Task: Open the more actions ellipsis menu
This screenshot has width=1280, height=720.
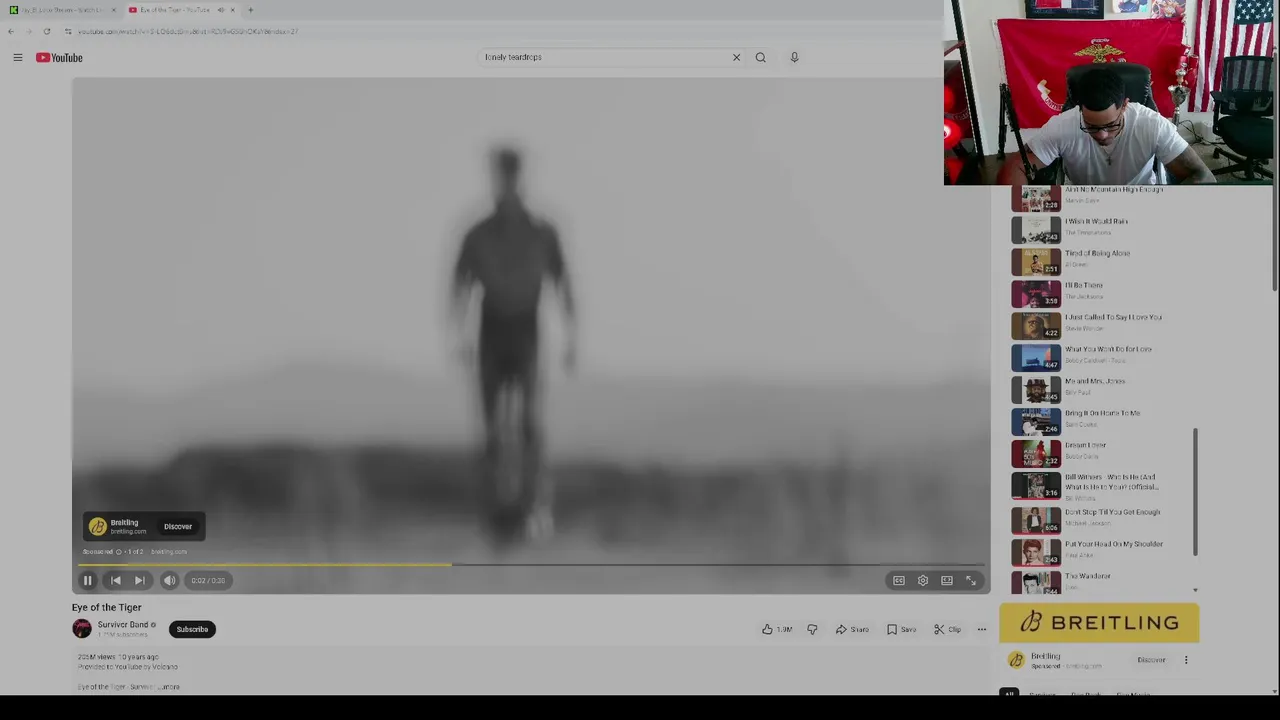Action: [x=981, y=629]
